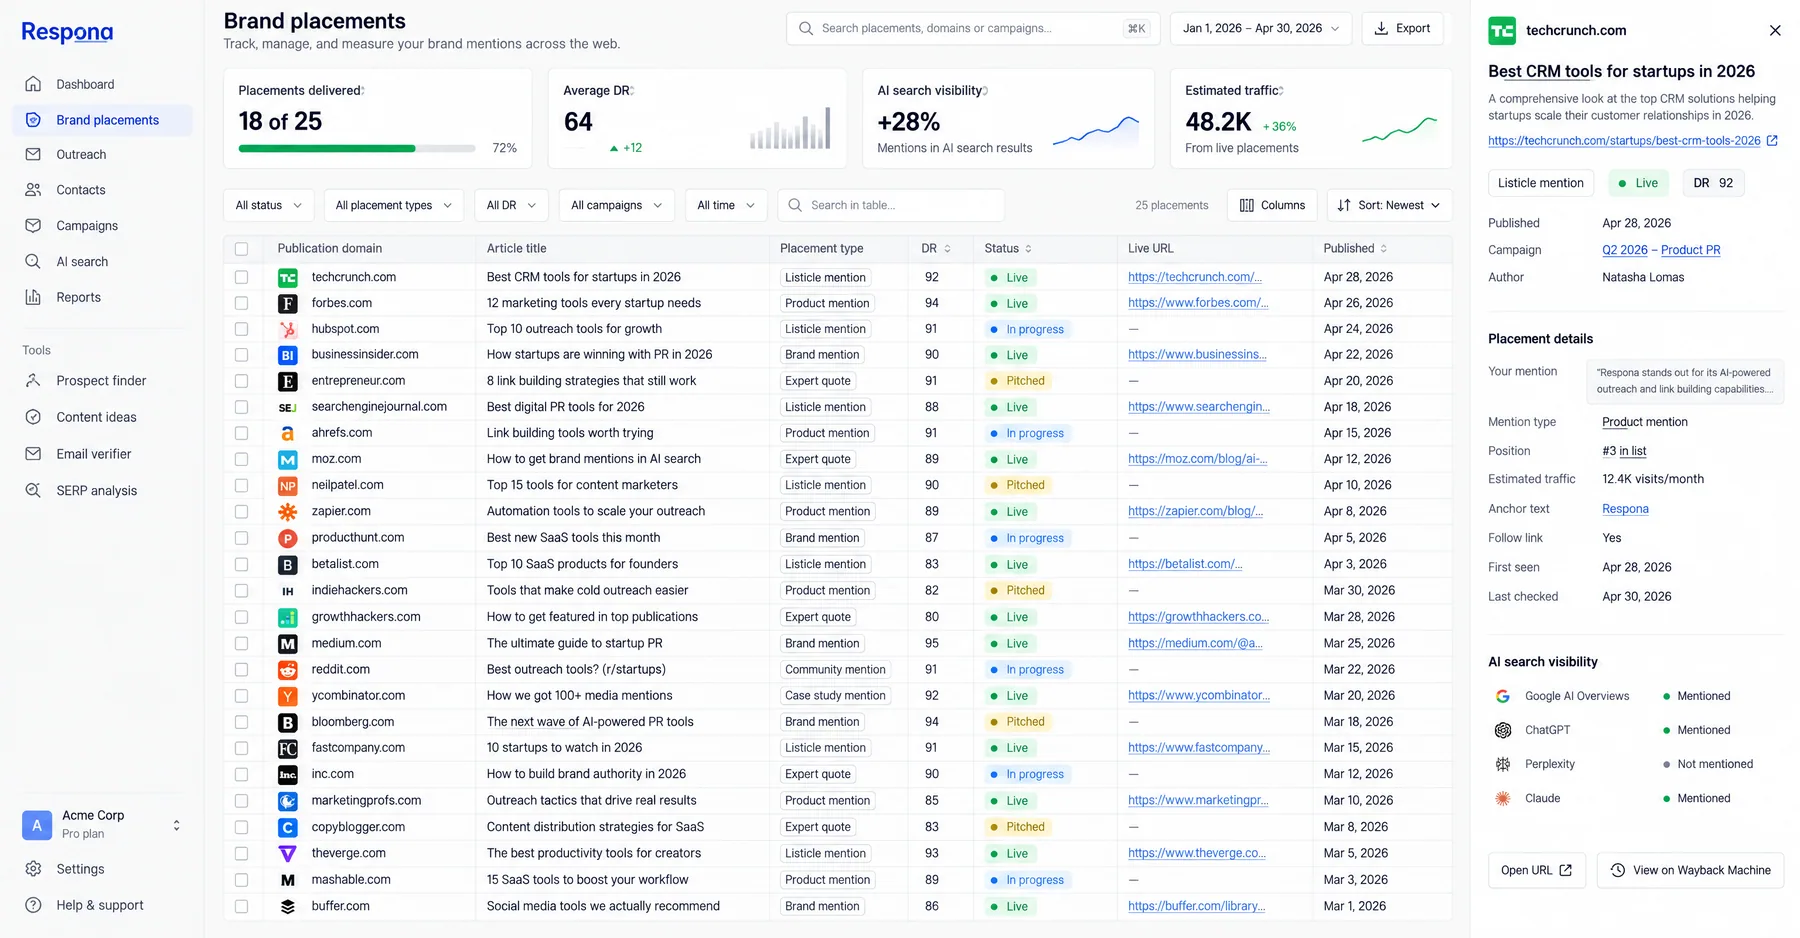Image resolution: width=1800 pixels, height=938 pixels.
Task: Click the ycombinator.com row logo icon
Action: tap(287, 696)
